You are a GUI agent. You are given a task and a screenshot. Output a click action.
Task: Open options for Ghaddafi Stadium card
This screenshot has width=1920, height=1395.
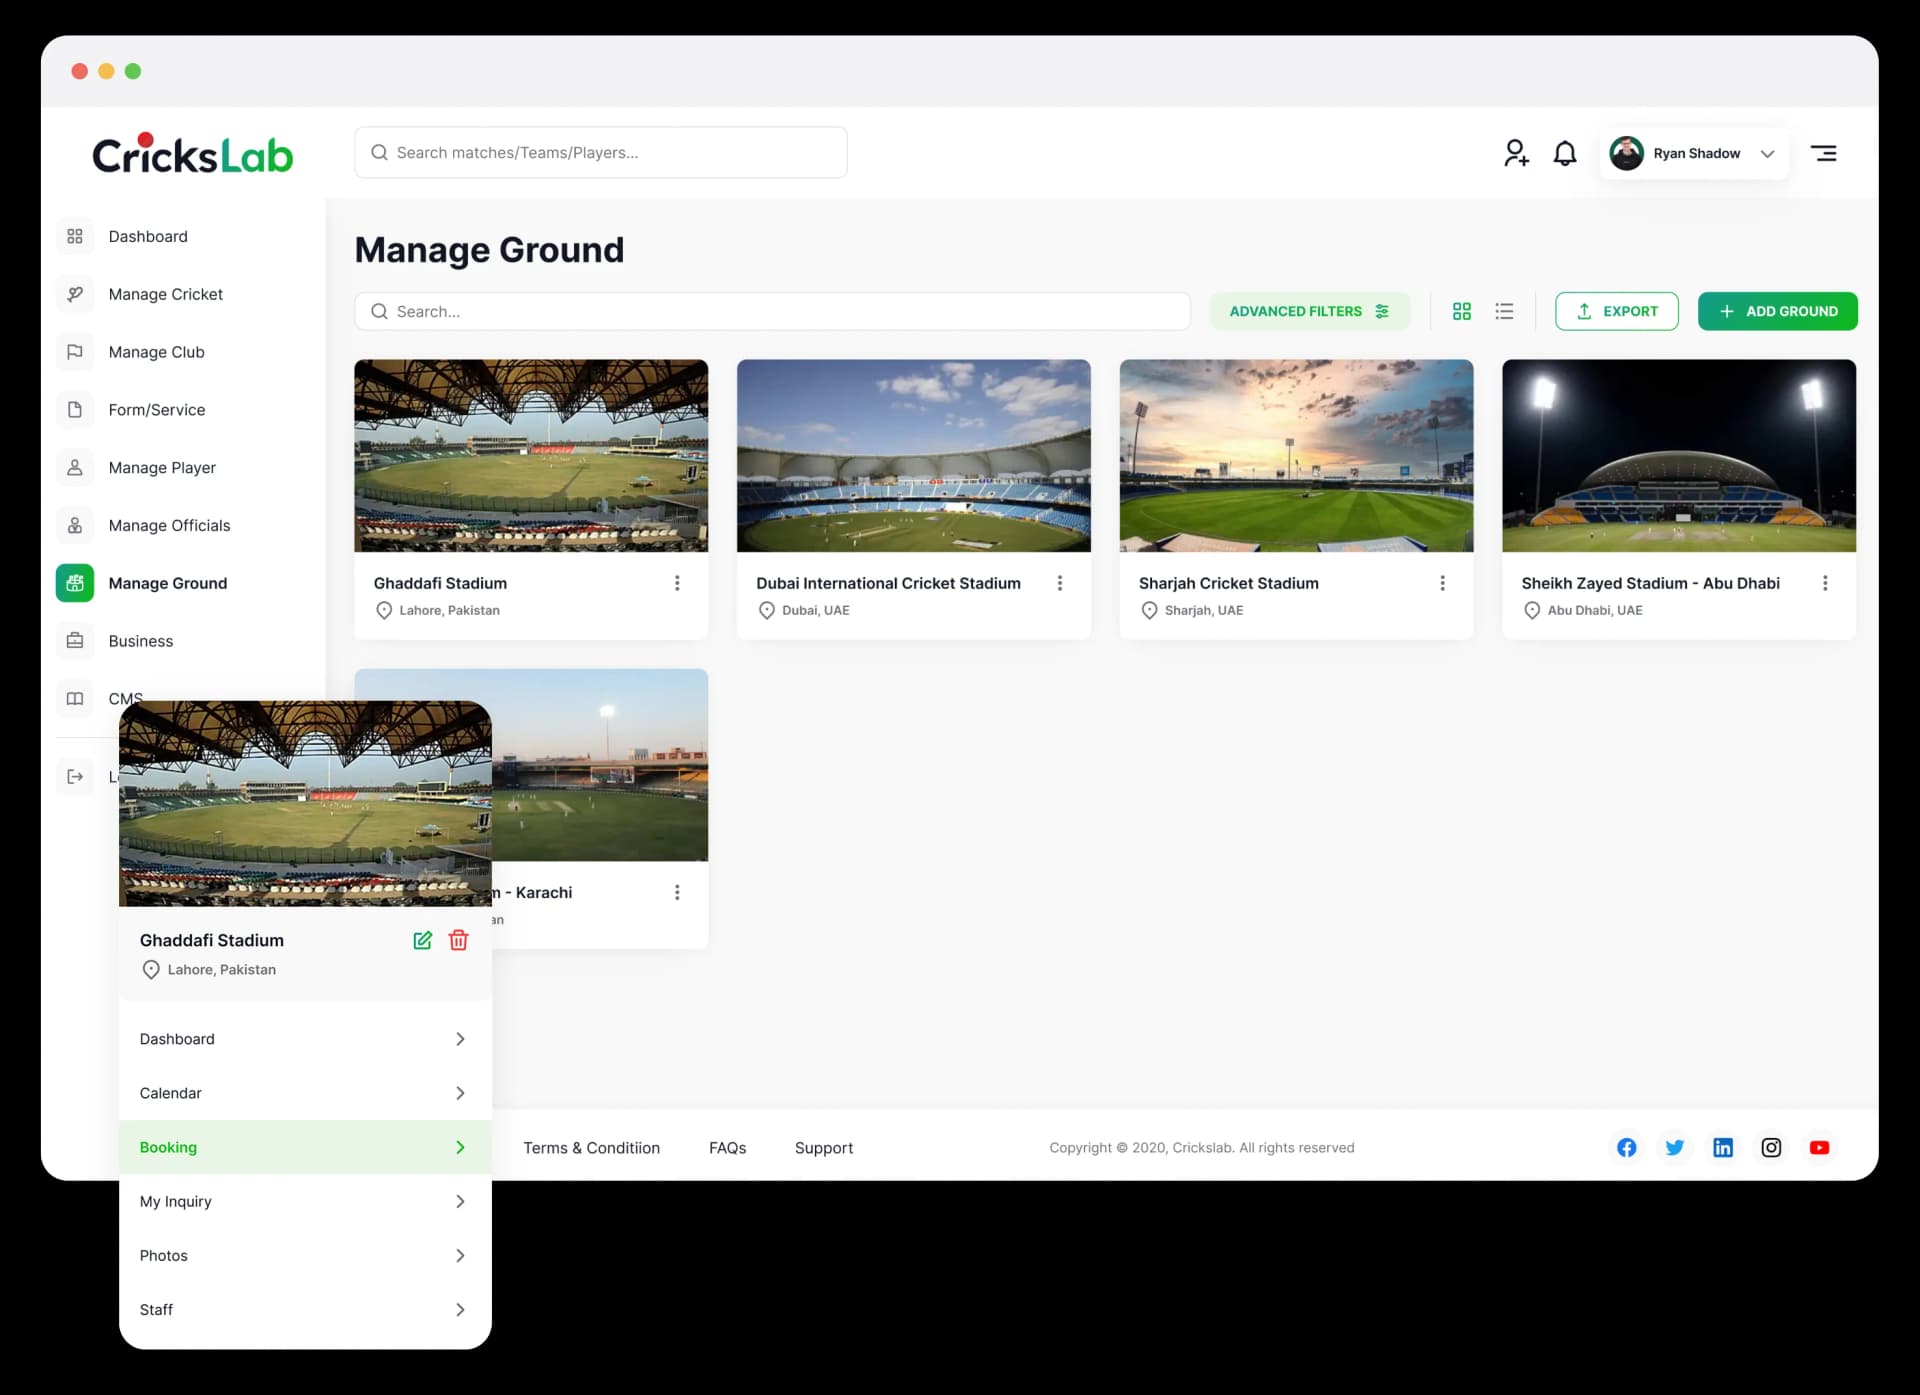tap(677, 583)
